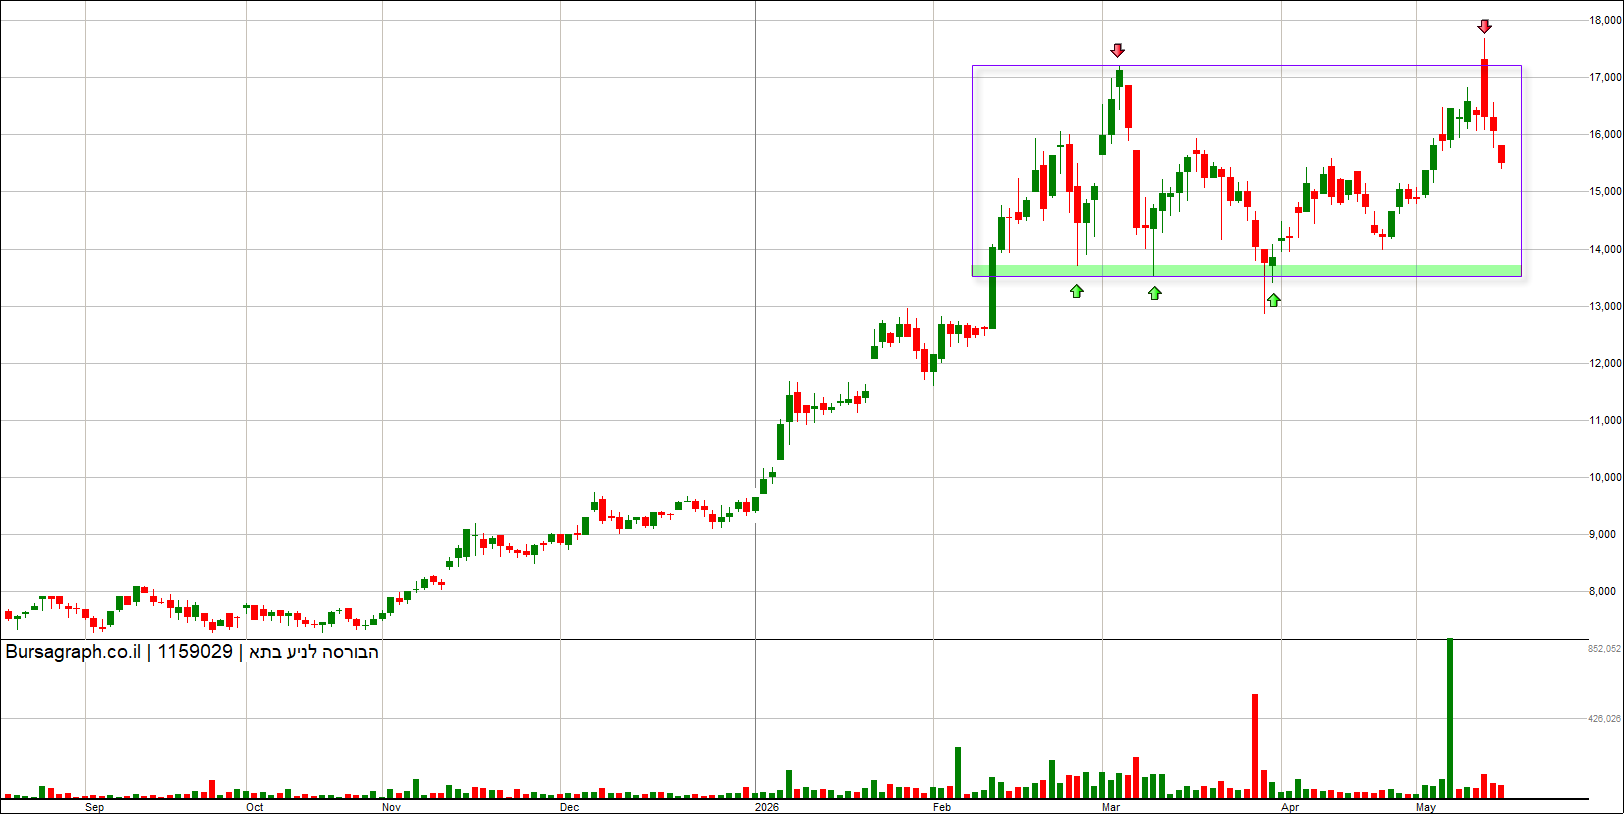Select the Mar label on the time axis
The height and width of the screenshot is (814, 1624).
(1111, 807)
